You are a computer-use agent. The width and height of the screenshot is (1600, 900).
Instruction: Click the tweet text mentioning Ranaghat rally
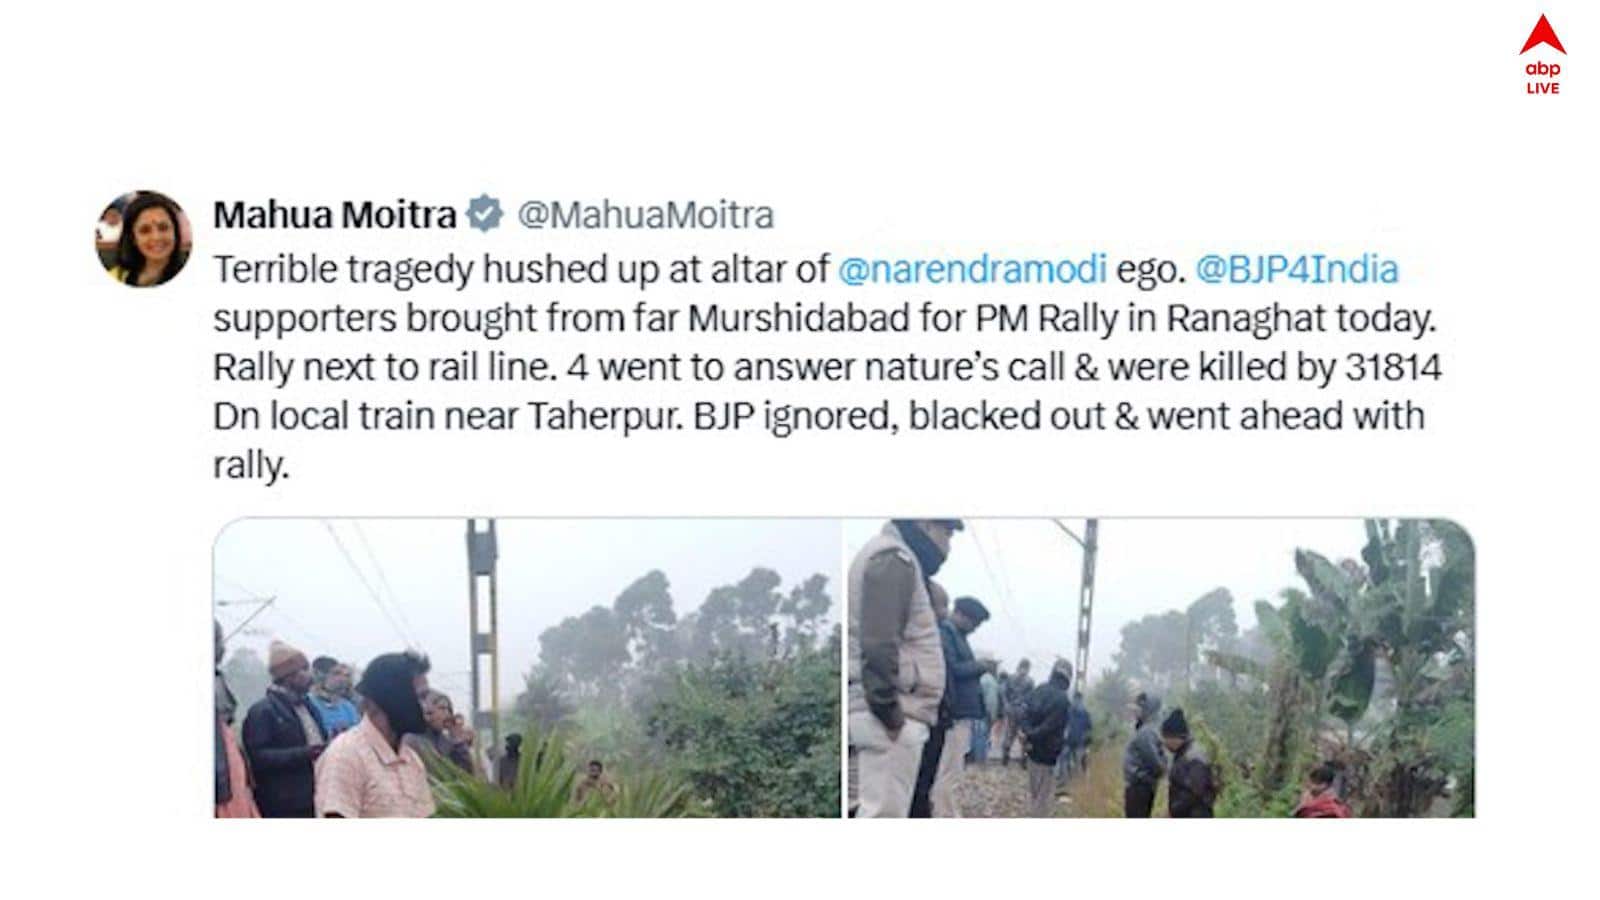(825, 318)
